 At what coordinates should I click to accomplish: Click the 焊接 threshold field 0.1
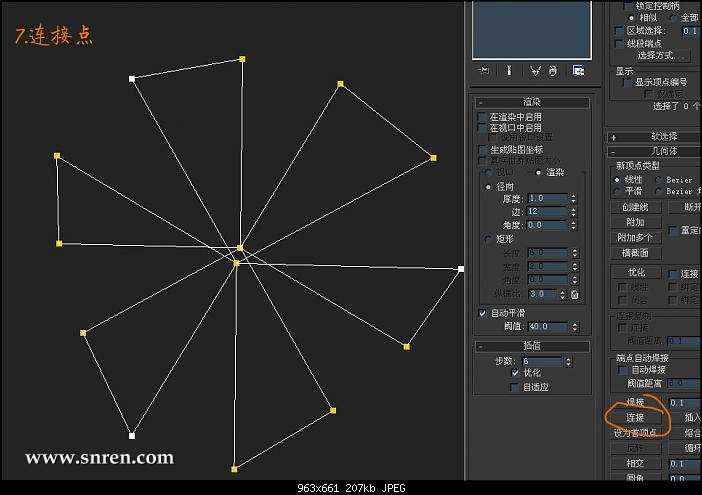(x=685, y=403)
